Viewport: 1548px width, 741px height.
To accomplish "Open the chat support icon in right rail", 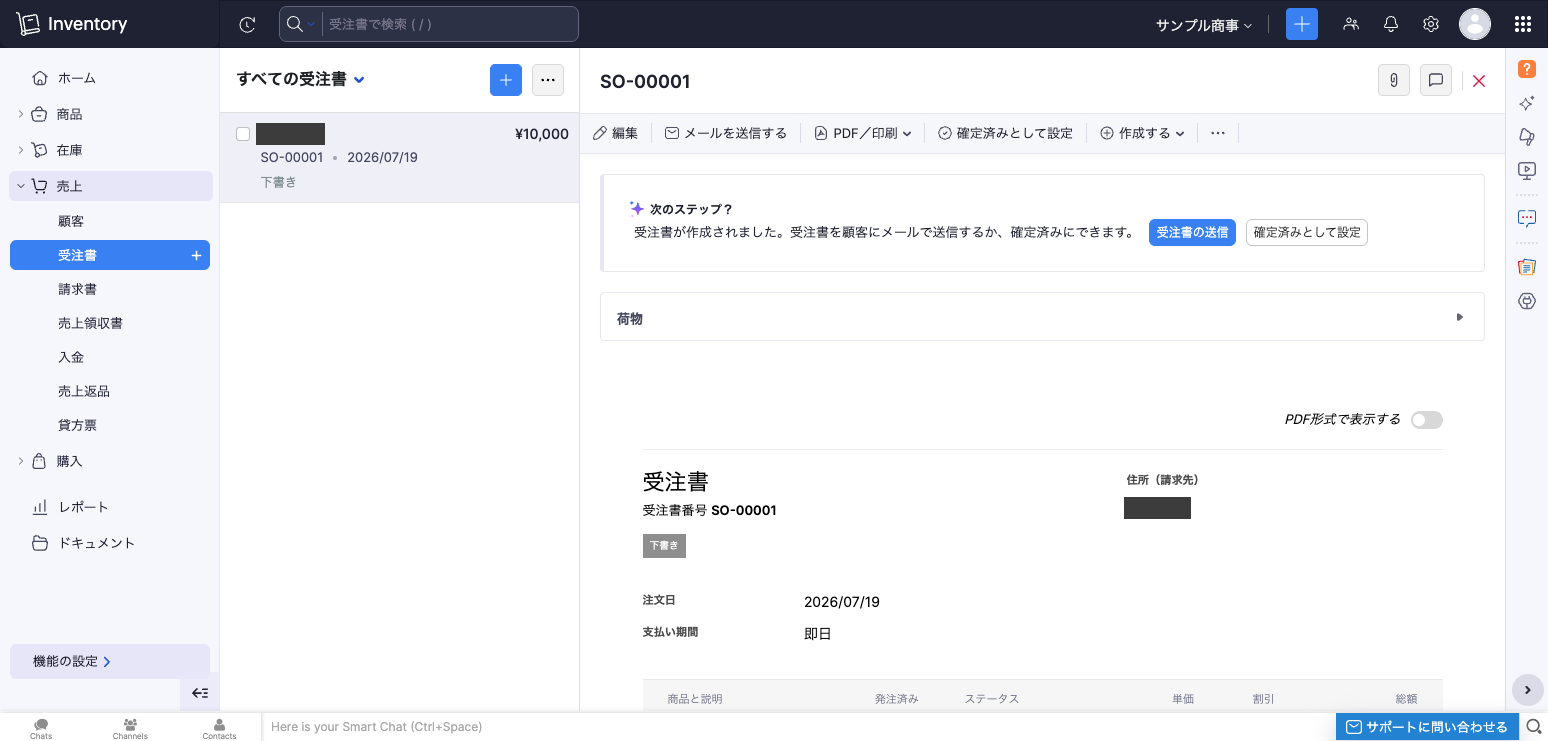I will [x=1527, y=218].
